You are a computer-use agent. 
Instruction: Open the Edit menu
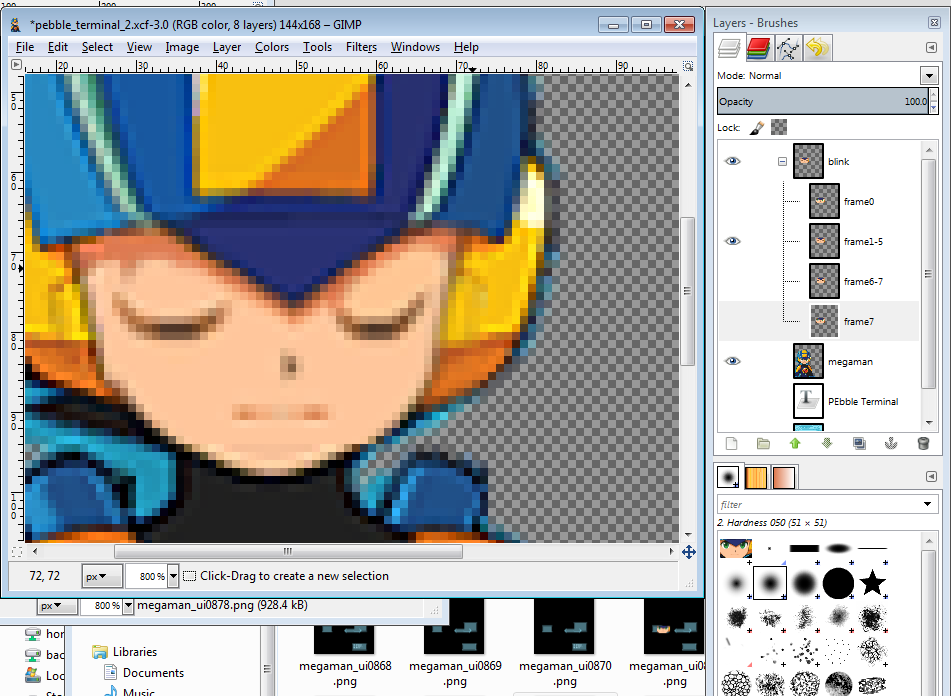point(58,47)
